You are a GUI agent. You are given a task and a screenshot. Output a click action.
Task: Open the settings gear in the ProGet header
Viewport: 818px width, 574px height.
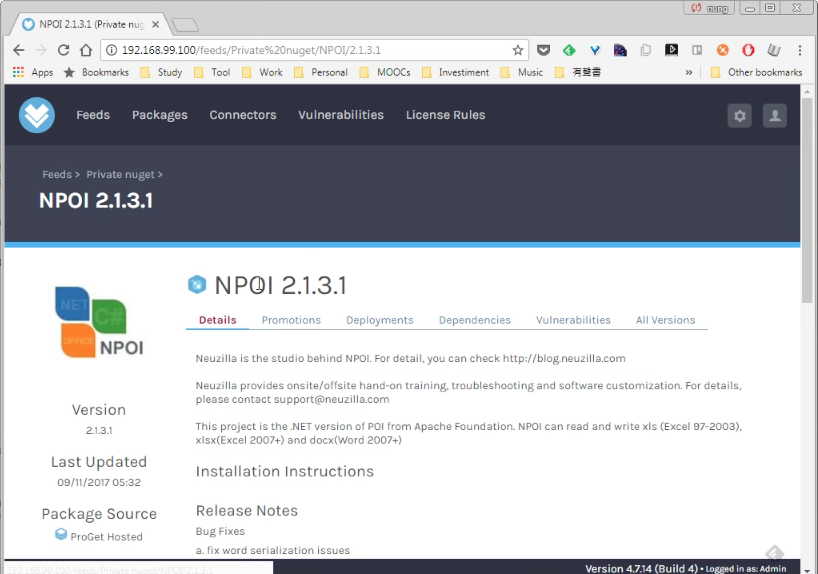(x=739, y=115)
